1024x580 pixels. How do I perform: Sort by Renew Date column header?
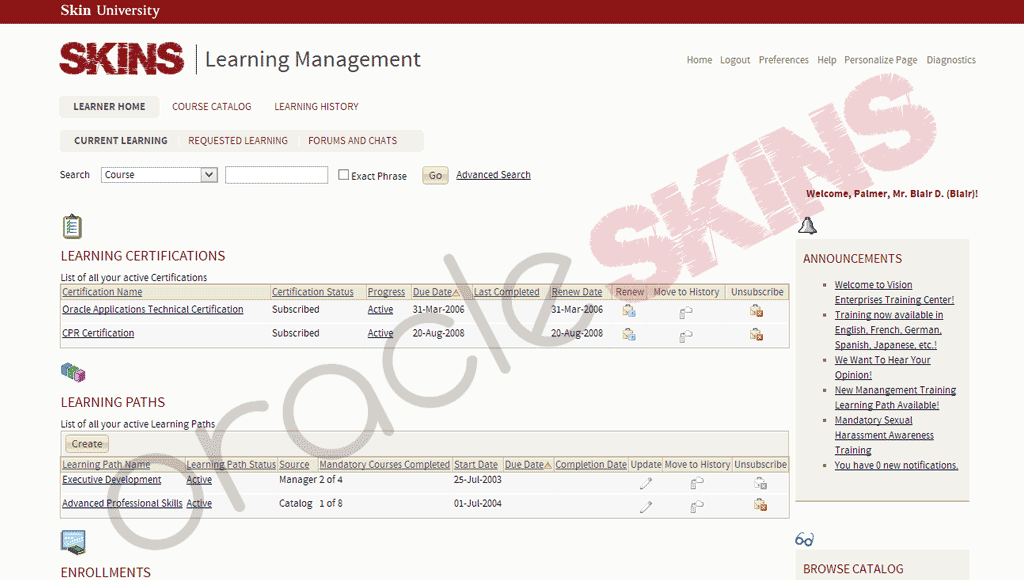577,292
